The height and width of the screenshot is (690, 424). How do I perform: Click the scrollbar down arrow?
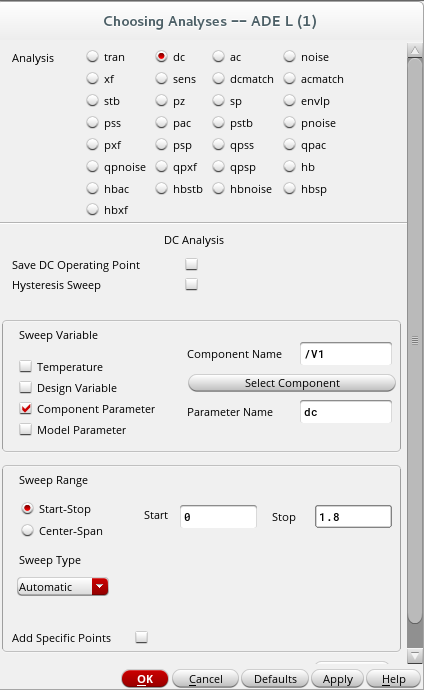(x=414, y=657)
